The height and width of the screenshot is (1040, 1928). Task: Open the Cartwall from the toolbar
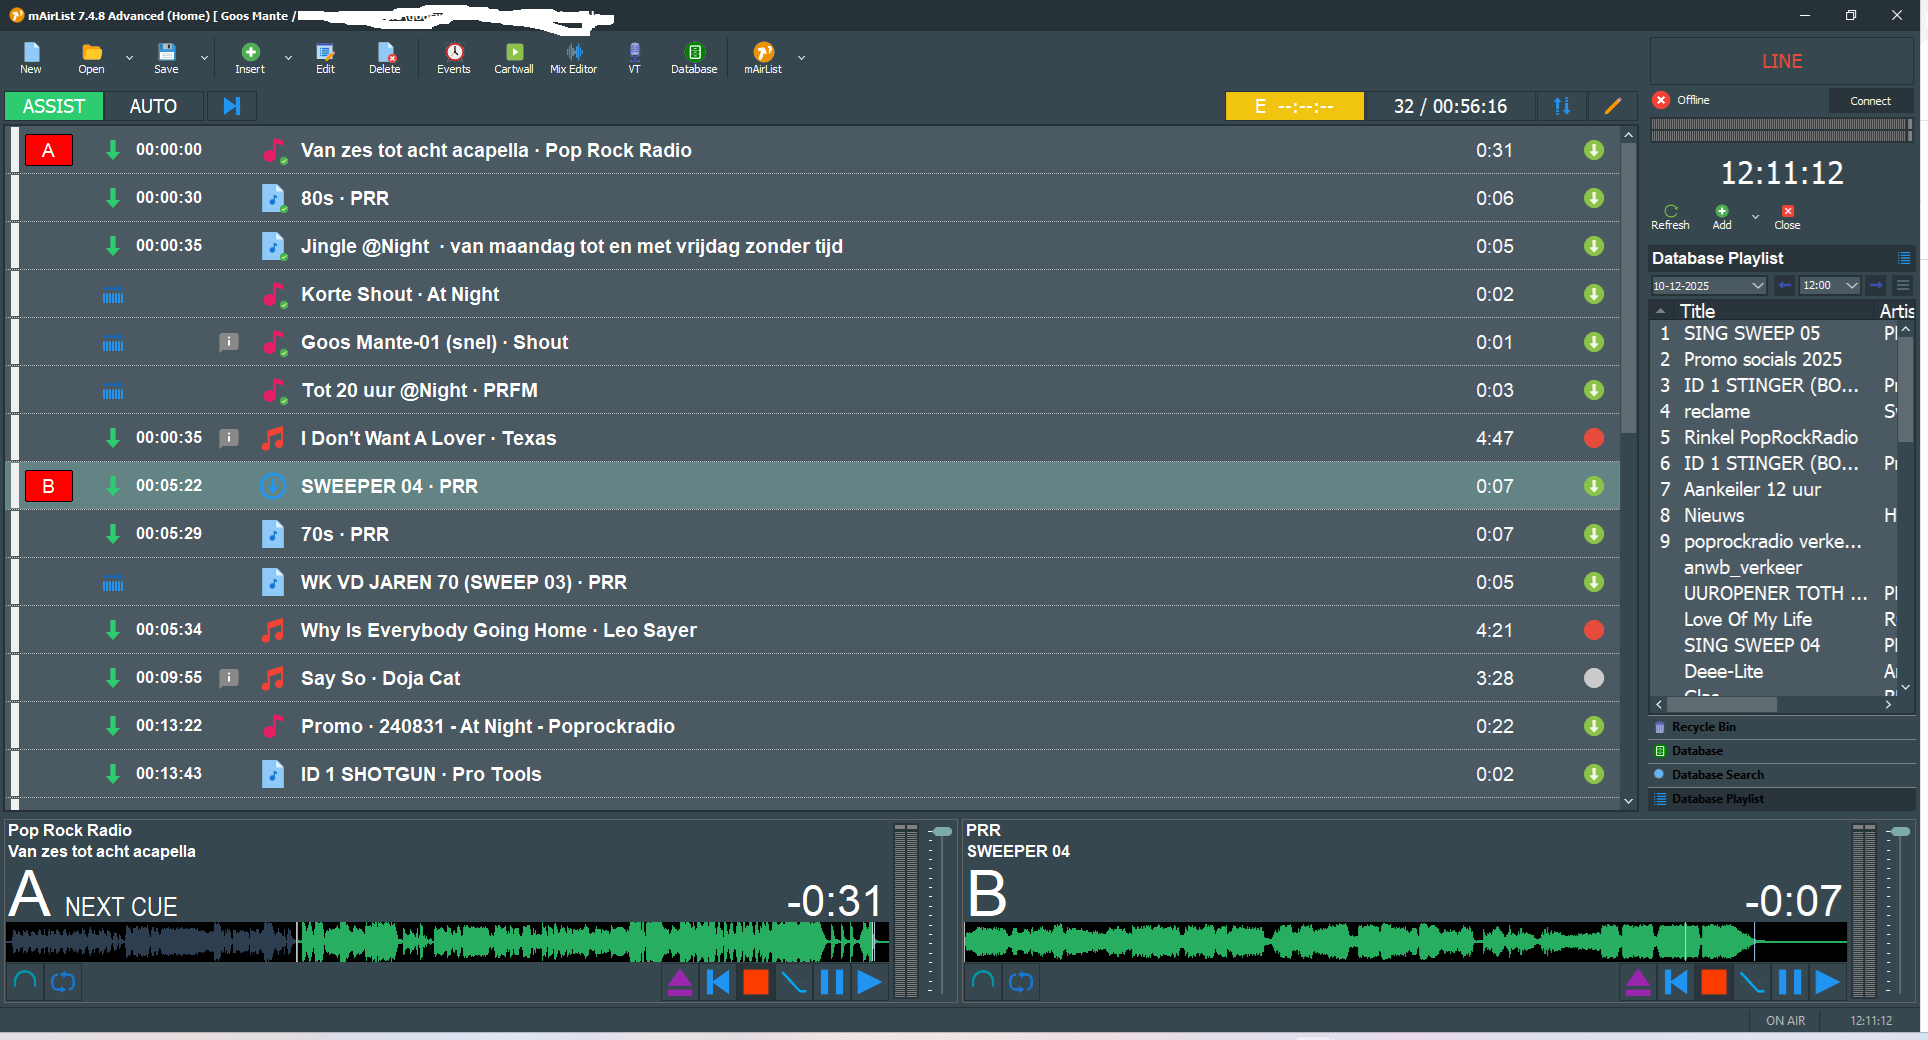tap(513, 58)
